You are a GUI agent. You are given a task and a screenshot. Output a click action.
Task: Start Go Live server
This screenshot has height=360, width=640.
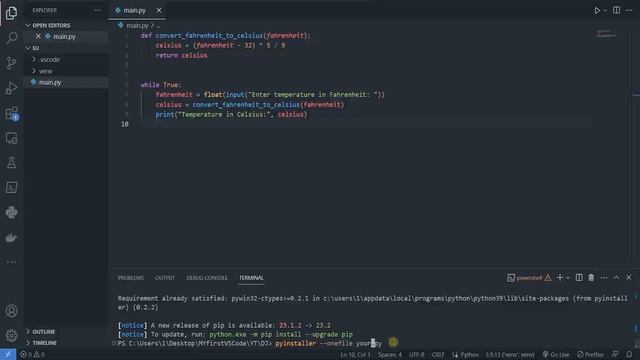[x=556, y=355]
